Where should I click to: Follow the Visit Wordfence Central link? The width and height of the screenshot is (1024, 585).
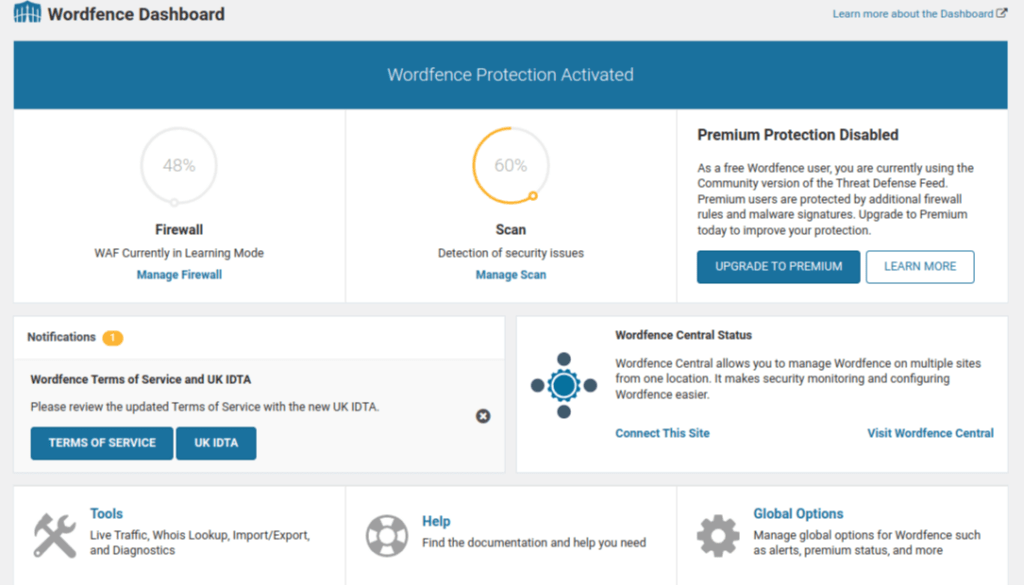(930, 433)
